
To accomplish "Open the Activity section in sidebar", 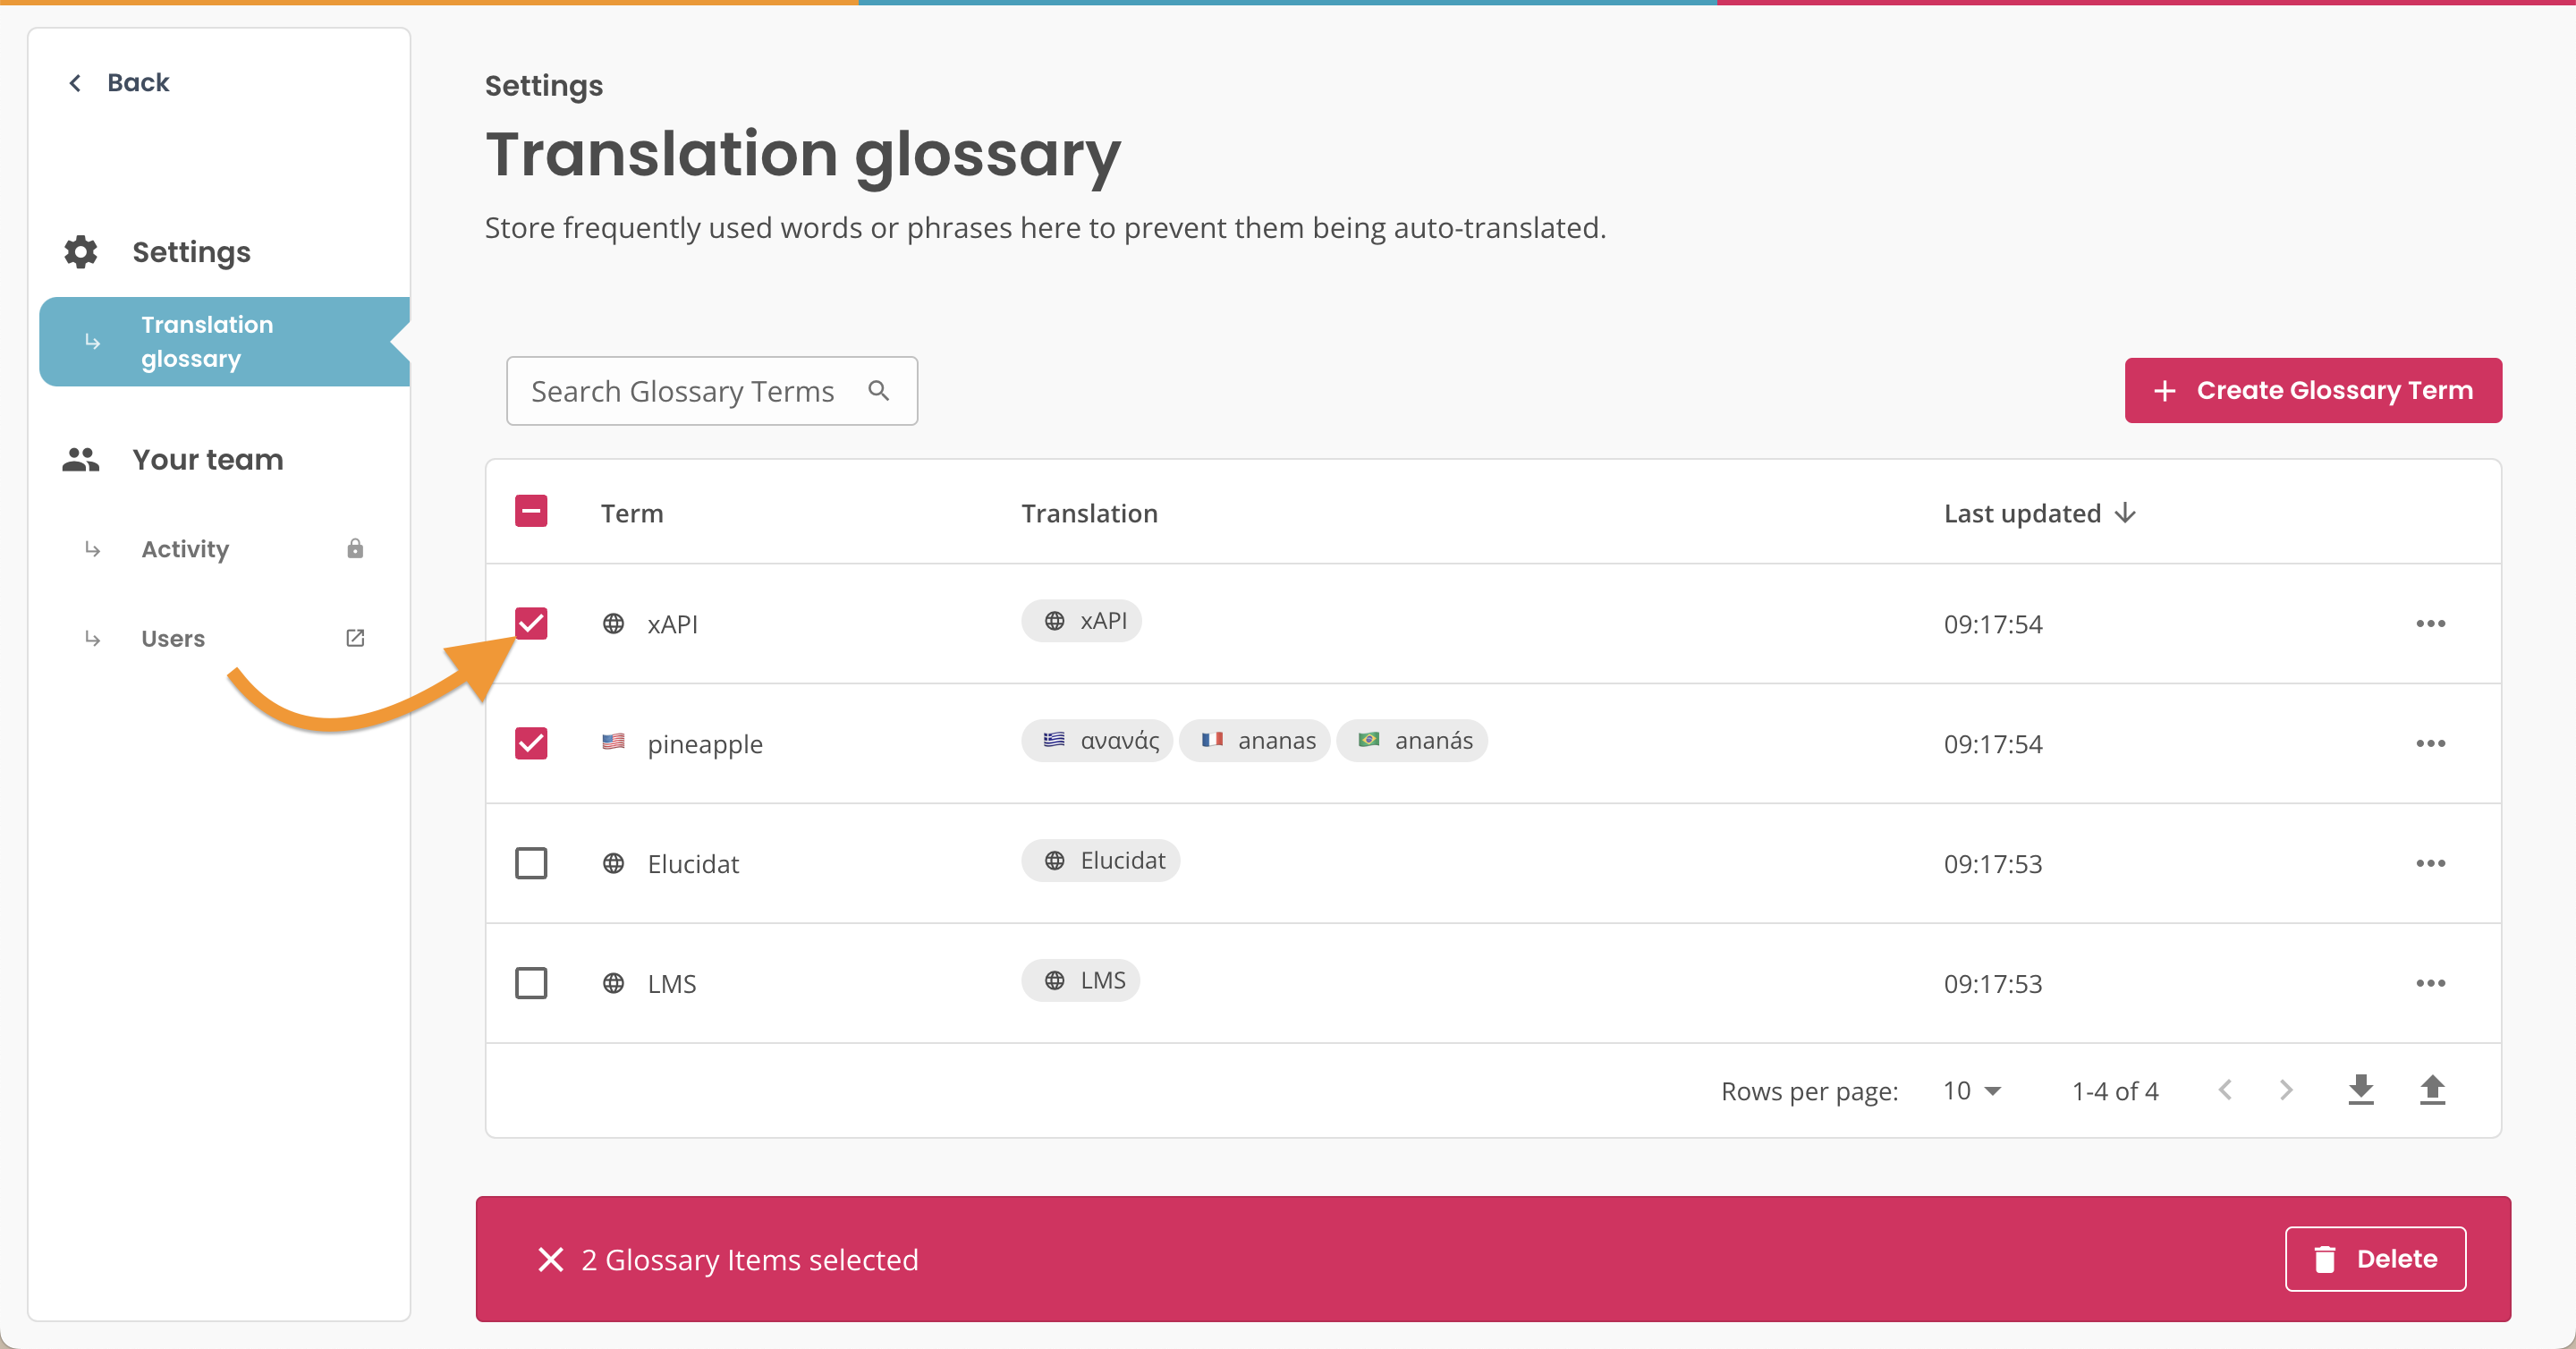I will (x=185, y=548).
